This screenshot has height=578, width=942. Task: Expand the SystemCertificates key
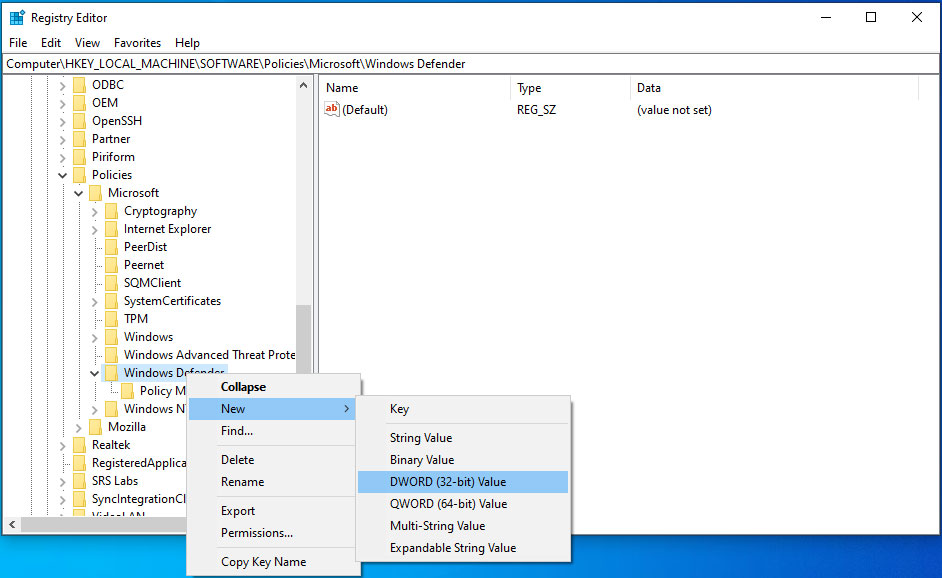click(94, 302)
